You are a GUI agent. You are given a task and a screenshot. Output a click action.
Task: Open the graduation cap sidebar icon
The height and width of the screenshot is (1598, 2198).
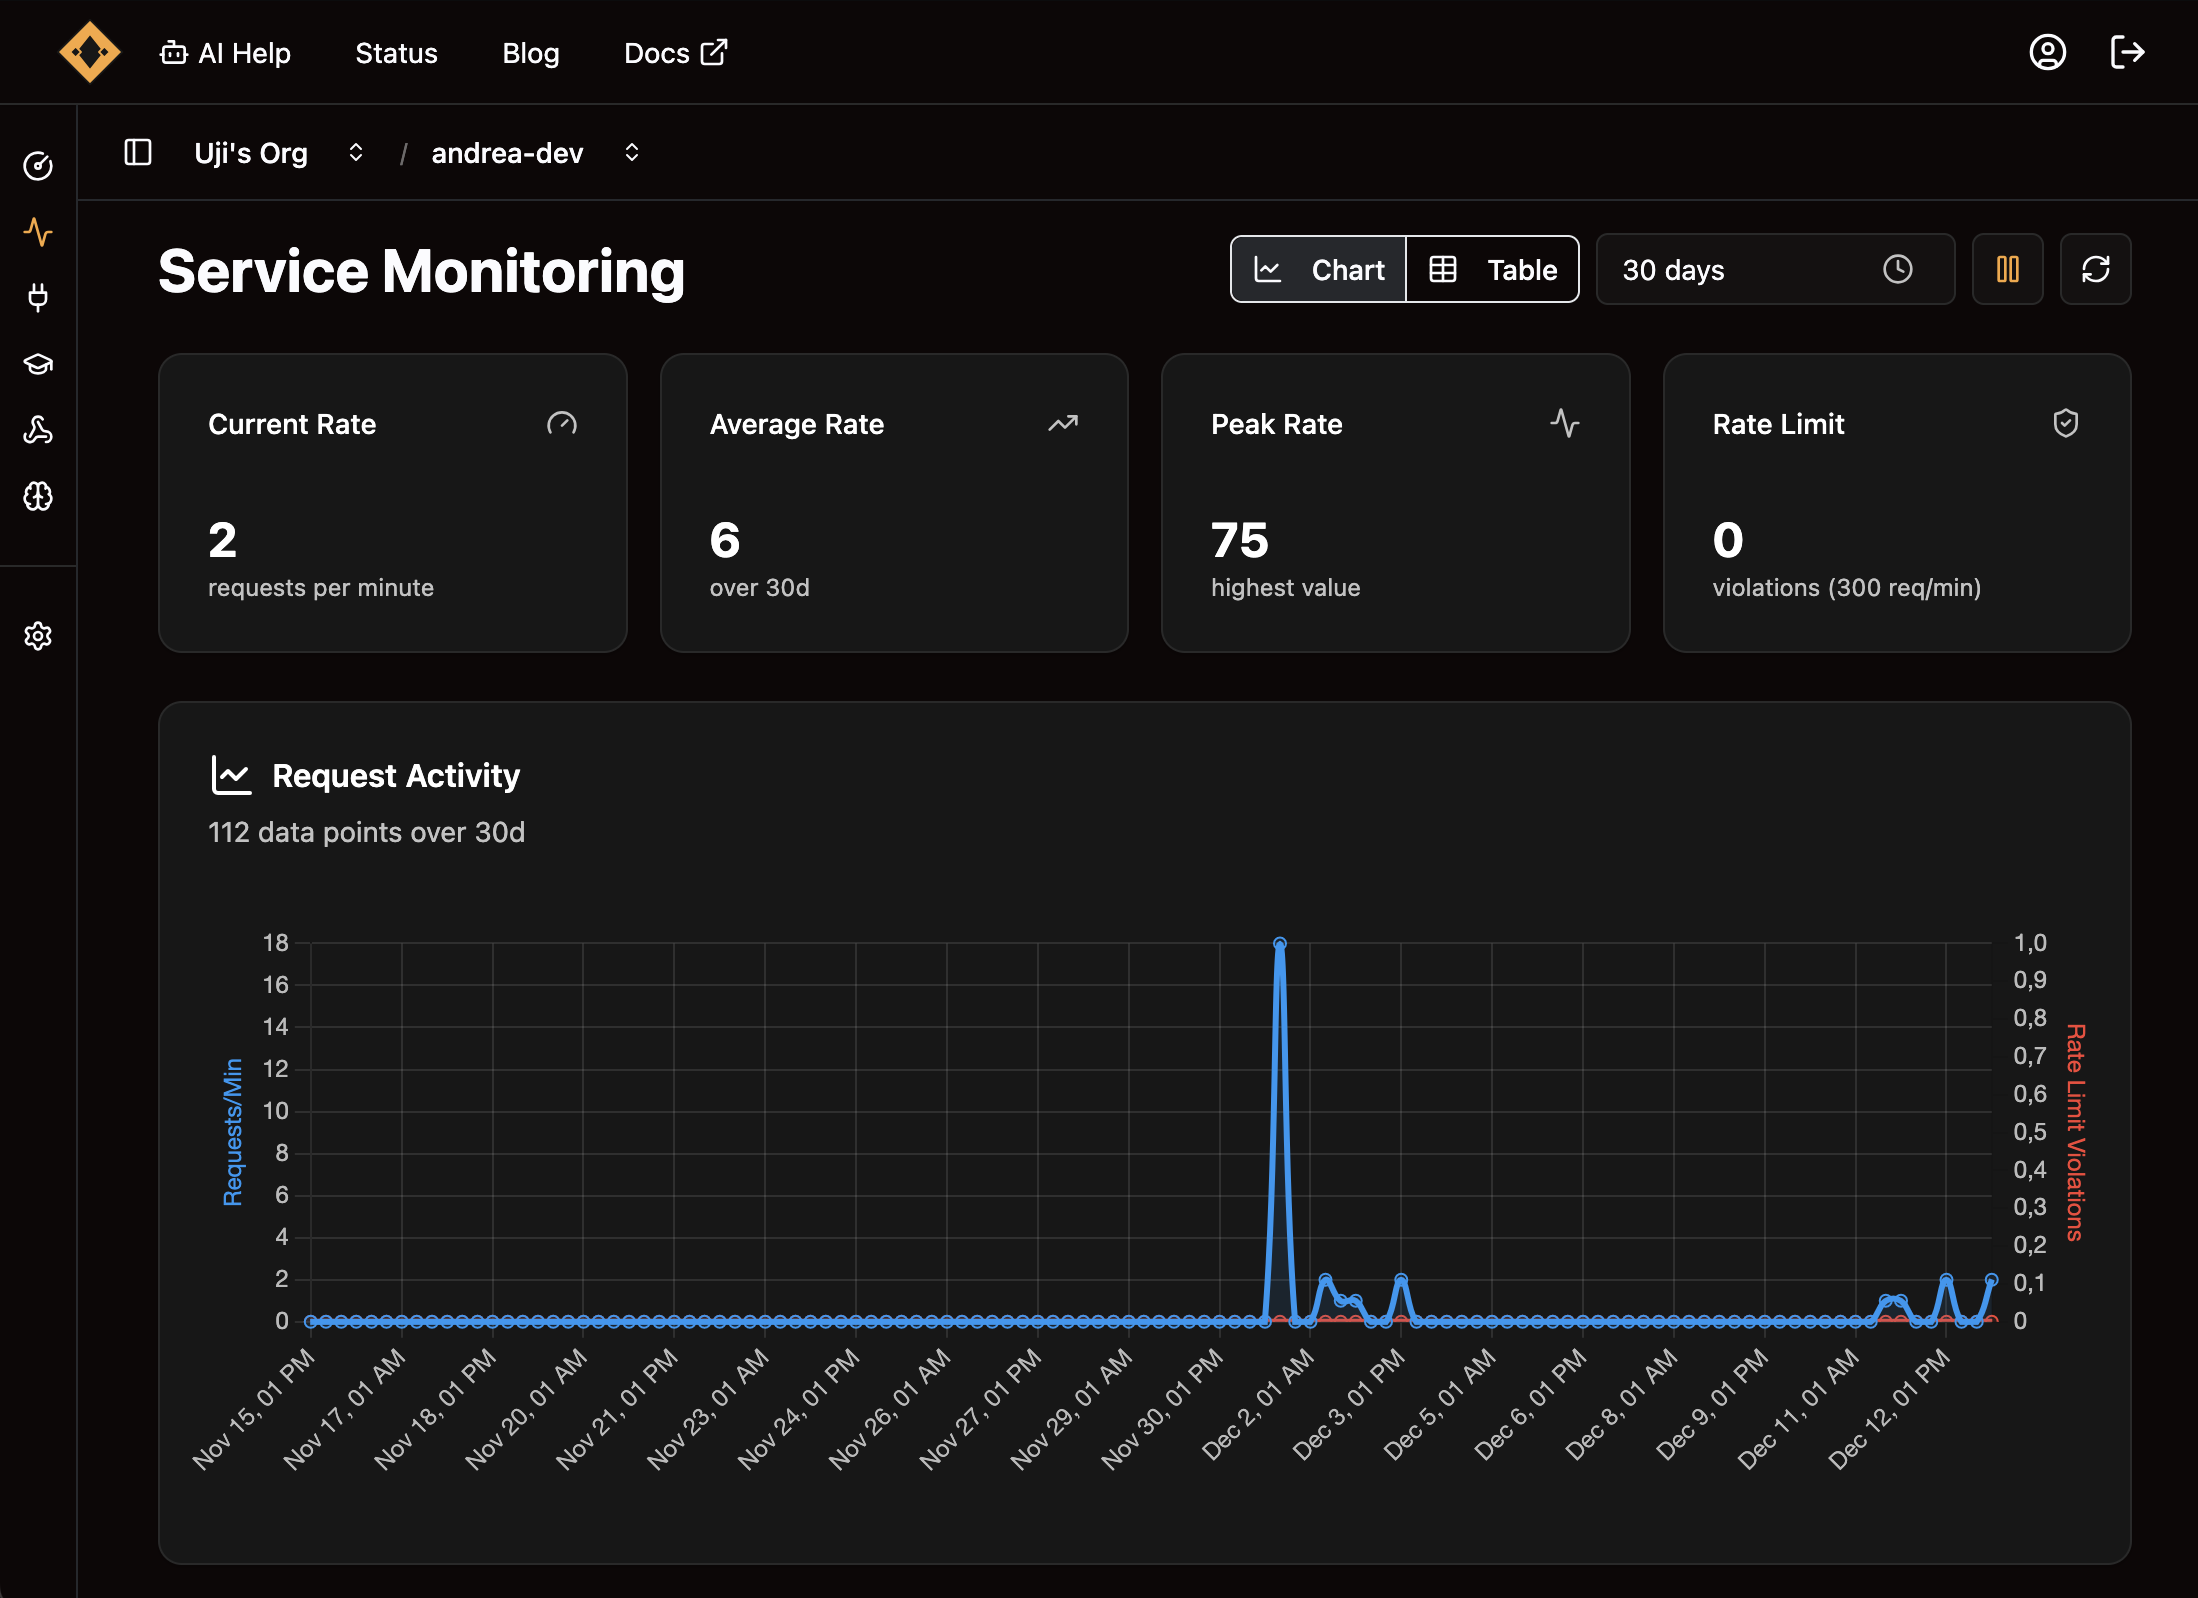tap(38, 364)
